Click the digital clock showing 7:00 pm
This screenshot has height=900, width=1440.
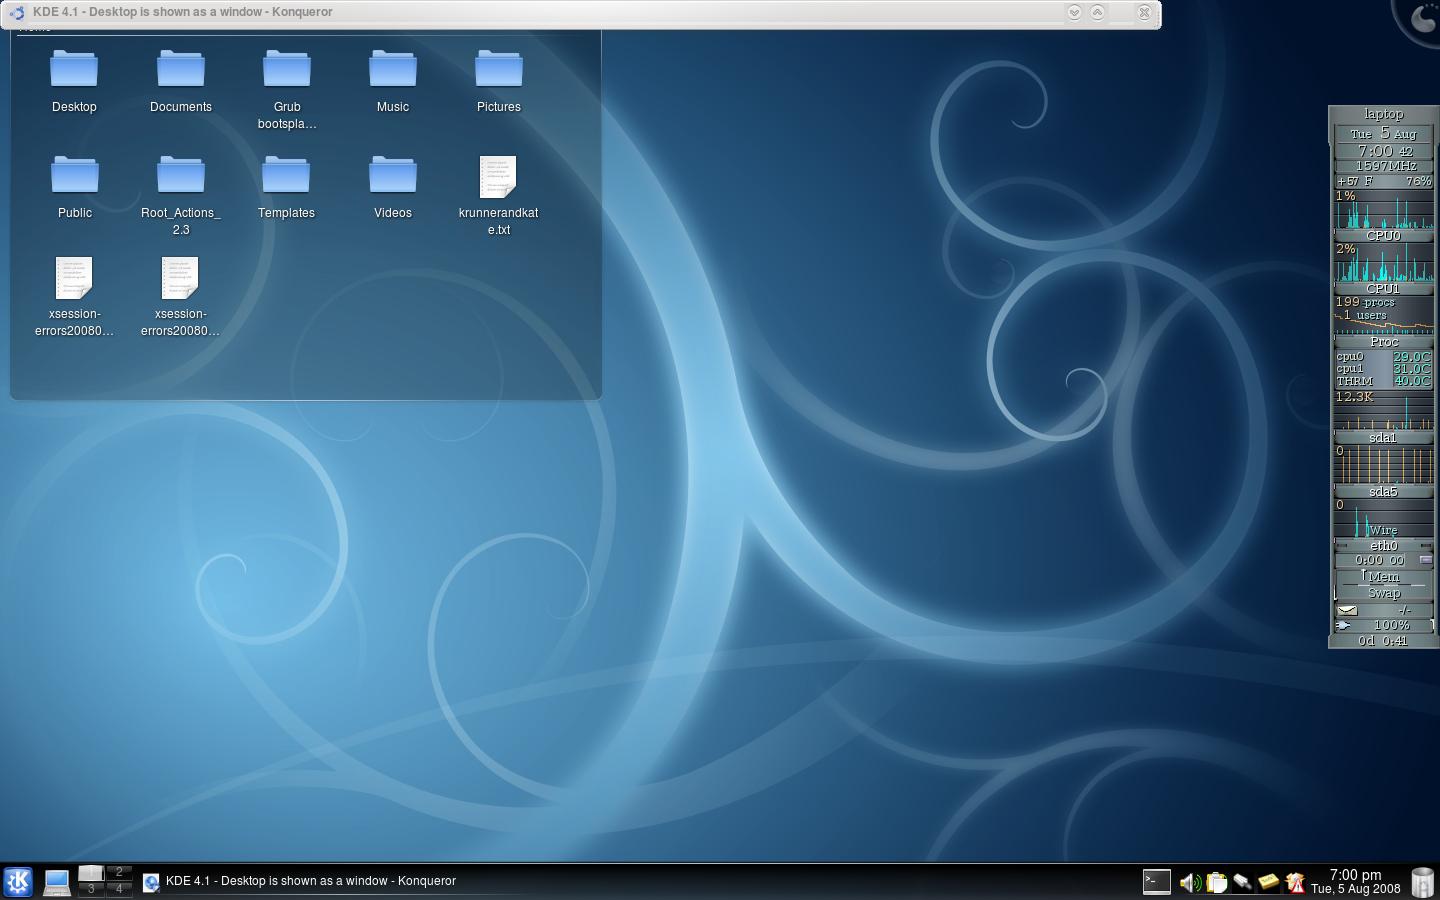pos(1355,881)
